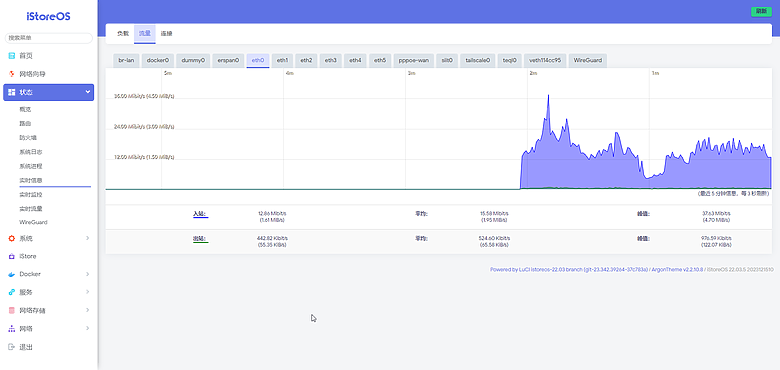Image resolution: width=780 pixels, height=370 pixels.
Task: Click the 入站 inbound legend label
Action: [x=200, y=214]
